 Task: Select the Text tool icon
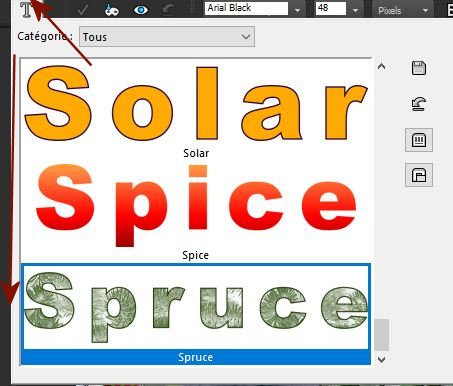point(29,9)
